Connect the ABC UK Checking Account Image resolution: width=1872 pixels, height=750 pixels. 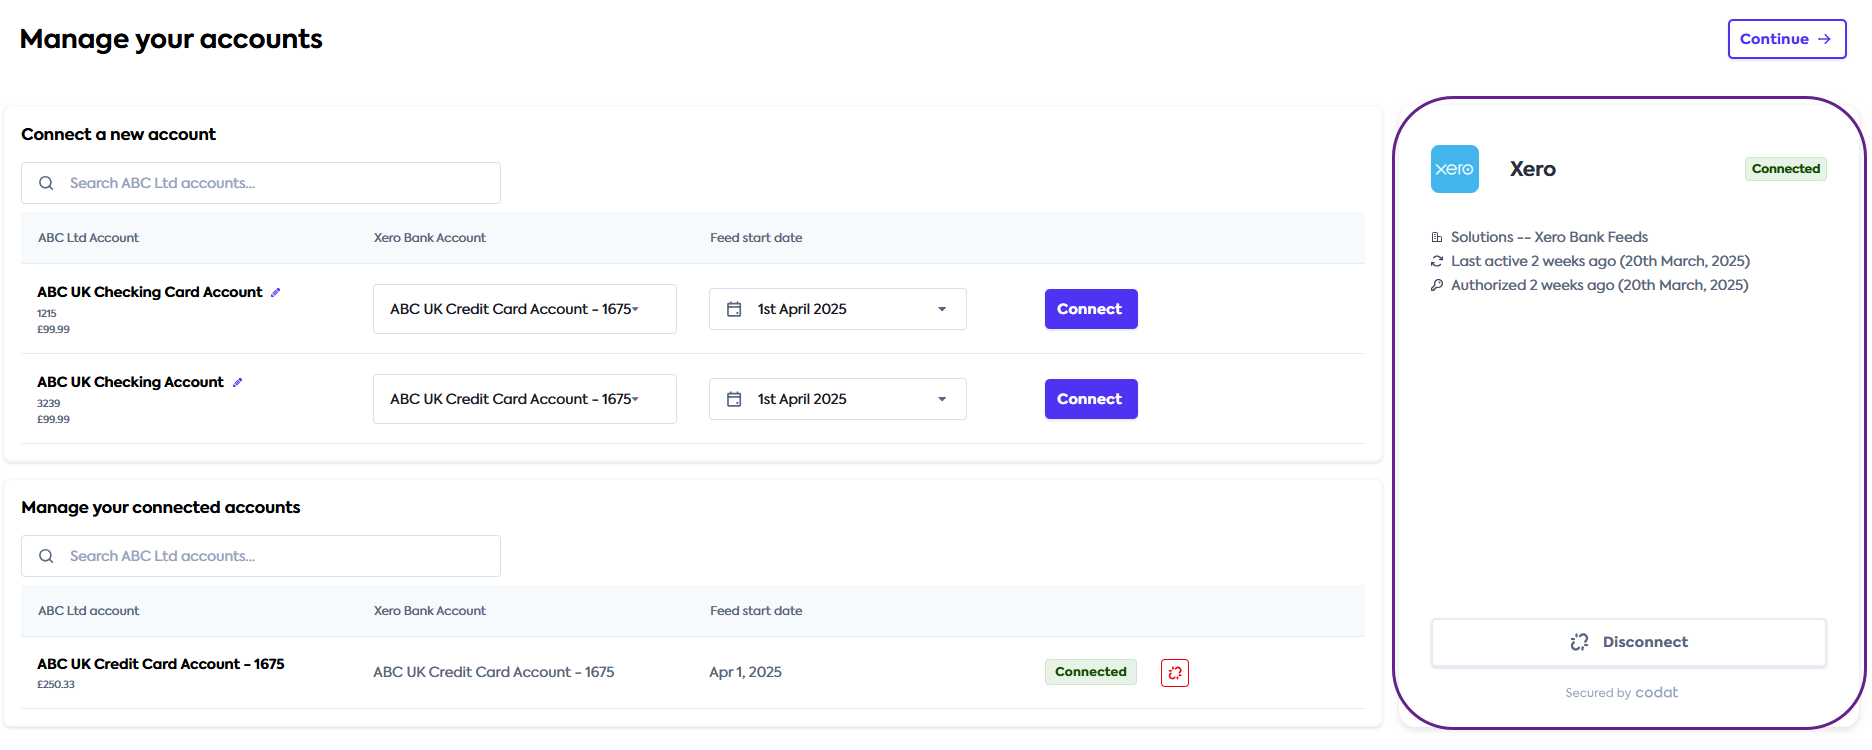click(1090, 400)
